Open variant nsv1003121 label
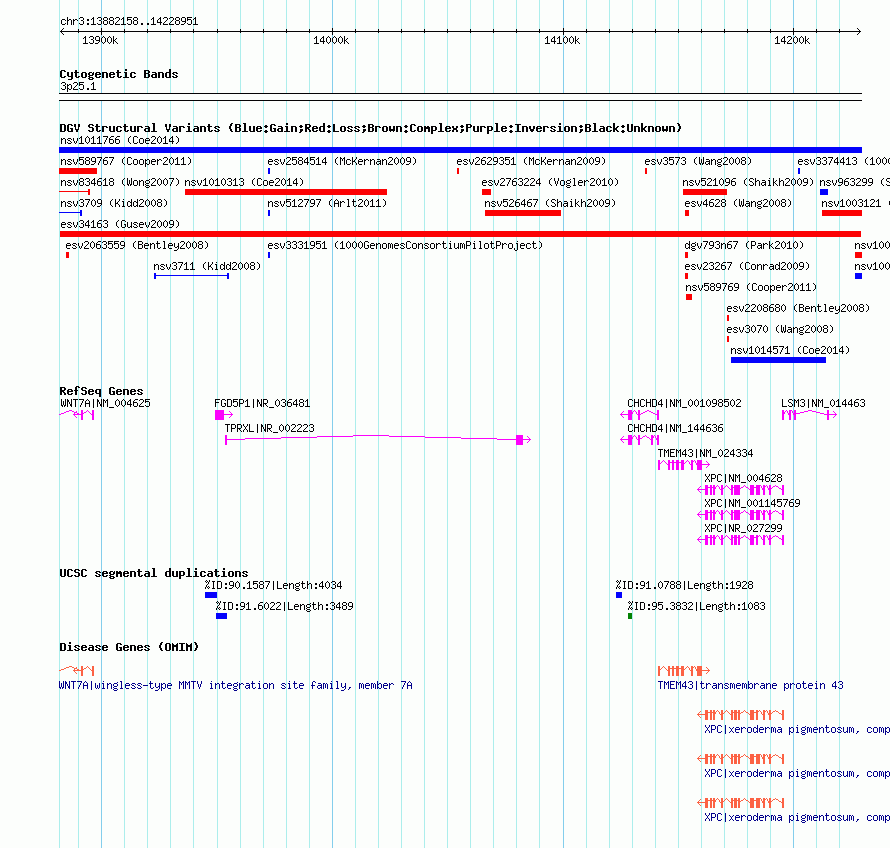 (x=855, y=203)
